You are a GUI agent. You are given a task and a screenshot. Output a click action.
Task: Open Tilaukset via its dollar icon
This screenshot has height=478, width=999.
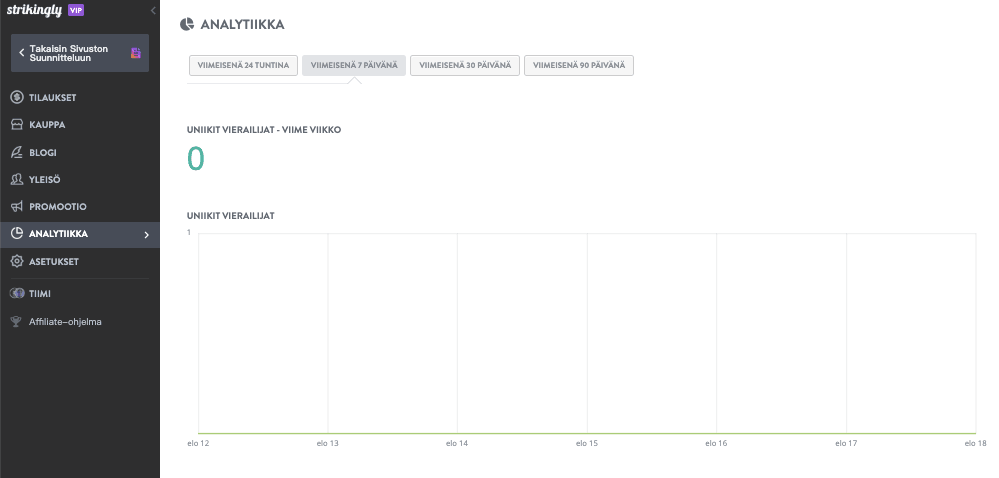tap(17, 97)
